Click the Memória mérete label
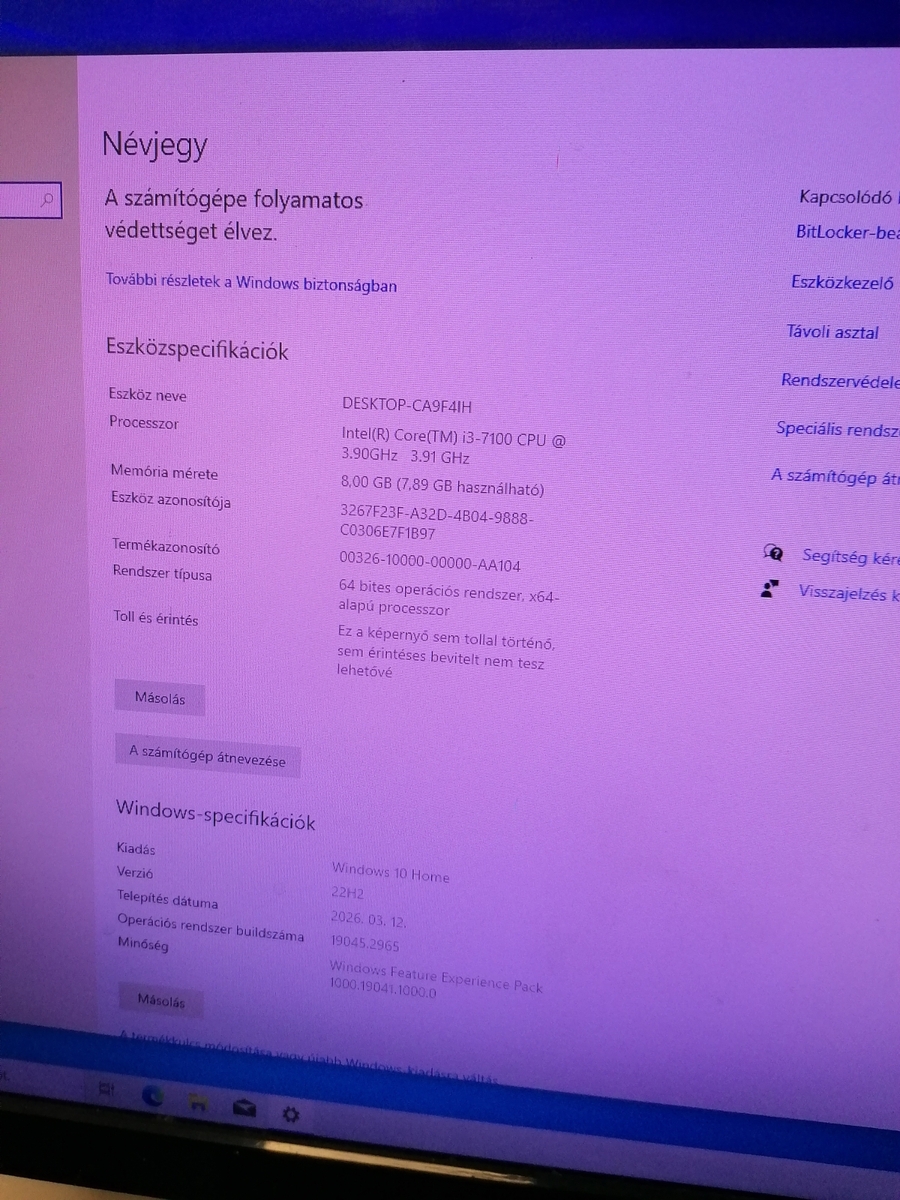Image resolution: width=900 pixels, height=1200 pixels. 164,472
